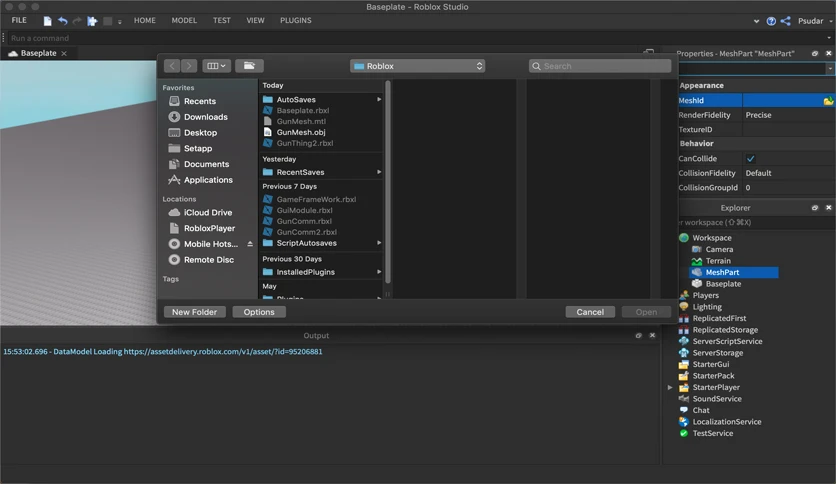Image resolution: width=836 pixels, height=484 pixels.
Task: Expand the RecentSaves folder arrow
Action: (379, 172)
